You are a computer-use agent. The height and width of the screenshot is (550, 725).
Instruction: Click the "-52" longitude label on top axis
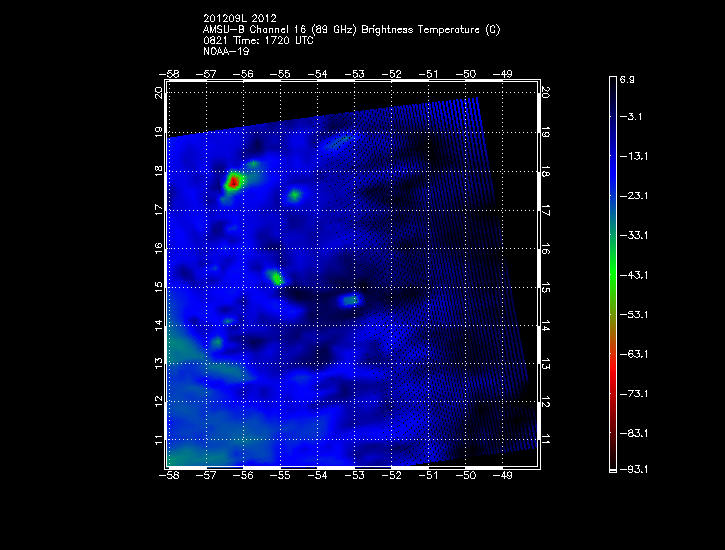tap(391, 74)
